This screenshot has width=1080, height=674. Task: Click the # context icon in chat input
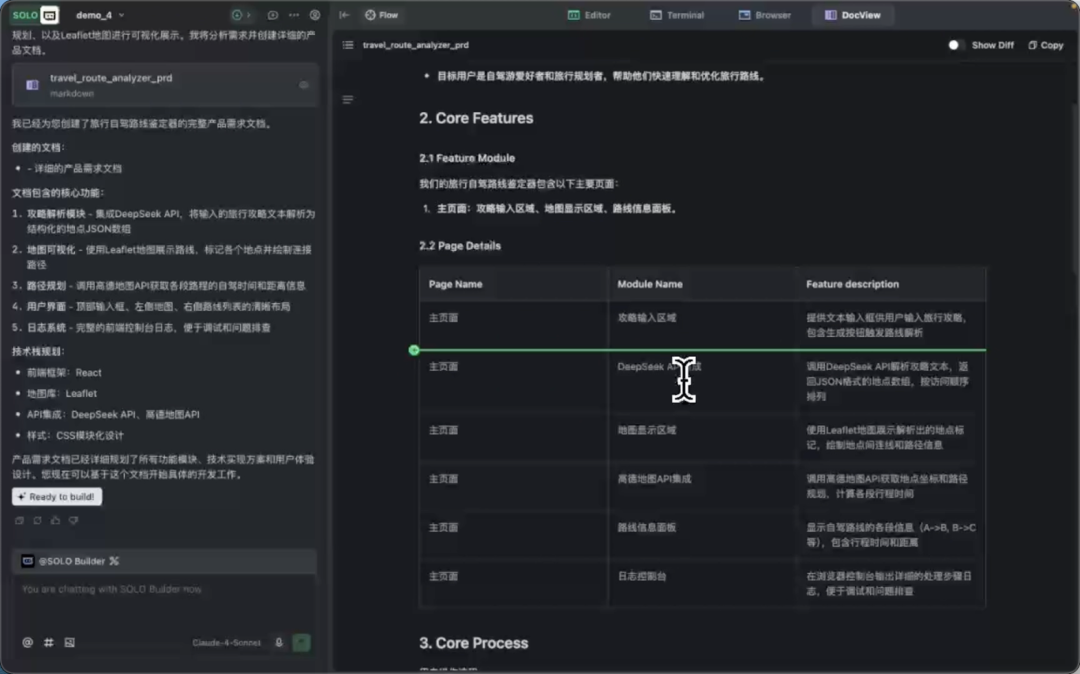48,642
